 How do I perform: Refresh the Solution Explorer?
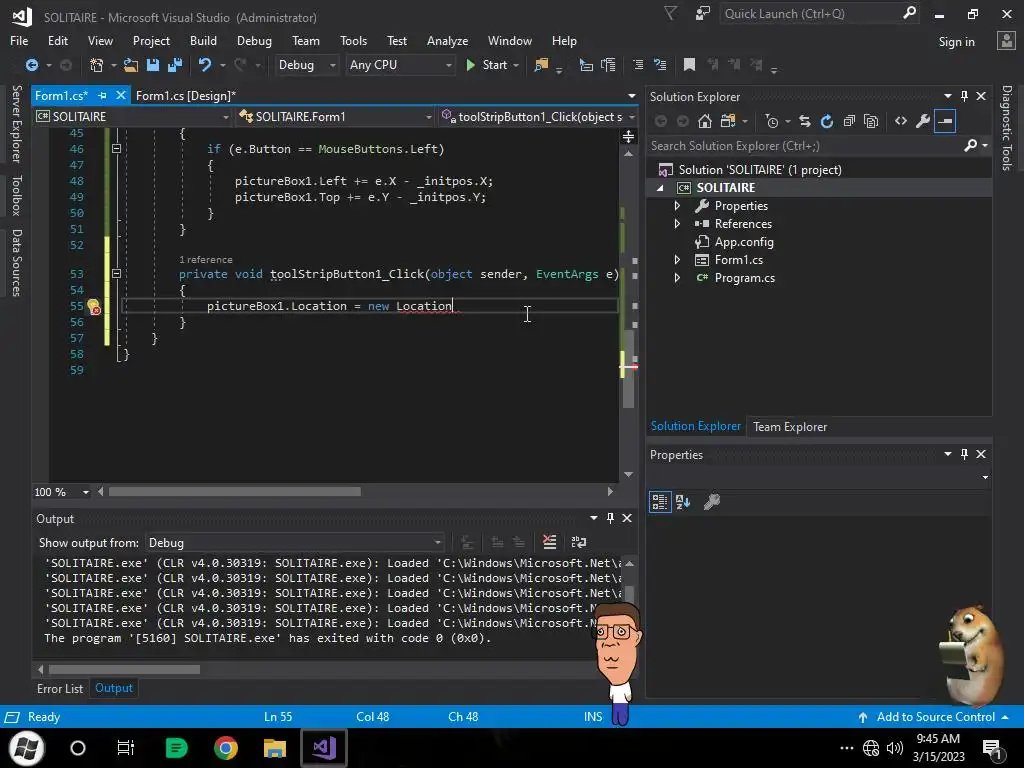827,121
